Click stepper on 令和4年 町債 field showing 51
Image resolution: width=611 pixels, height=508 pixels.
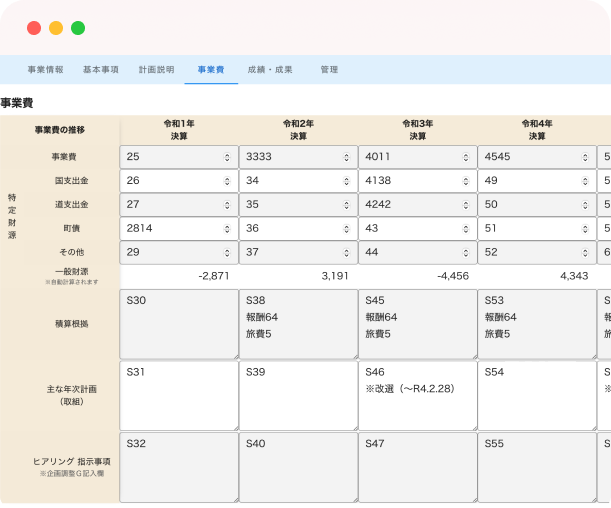(586, 229)
